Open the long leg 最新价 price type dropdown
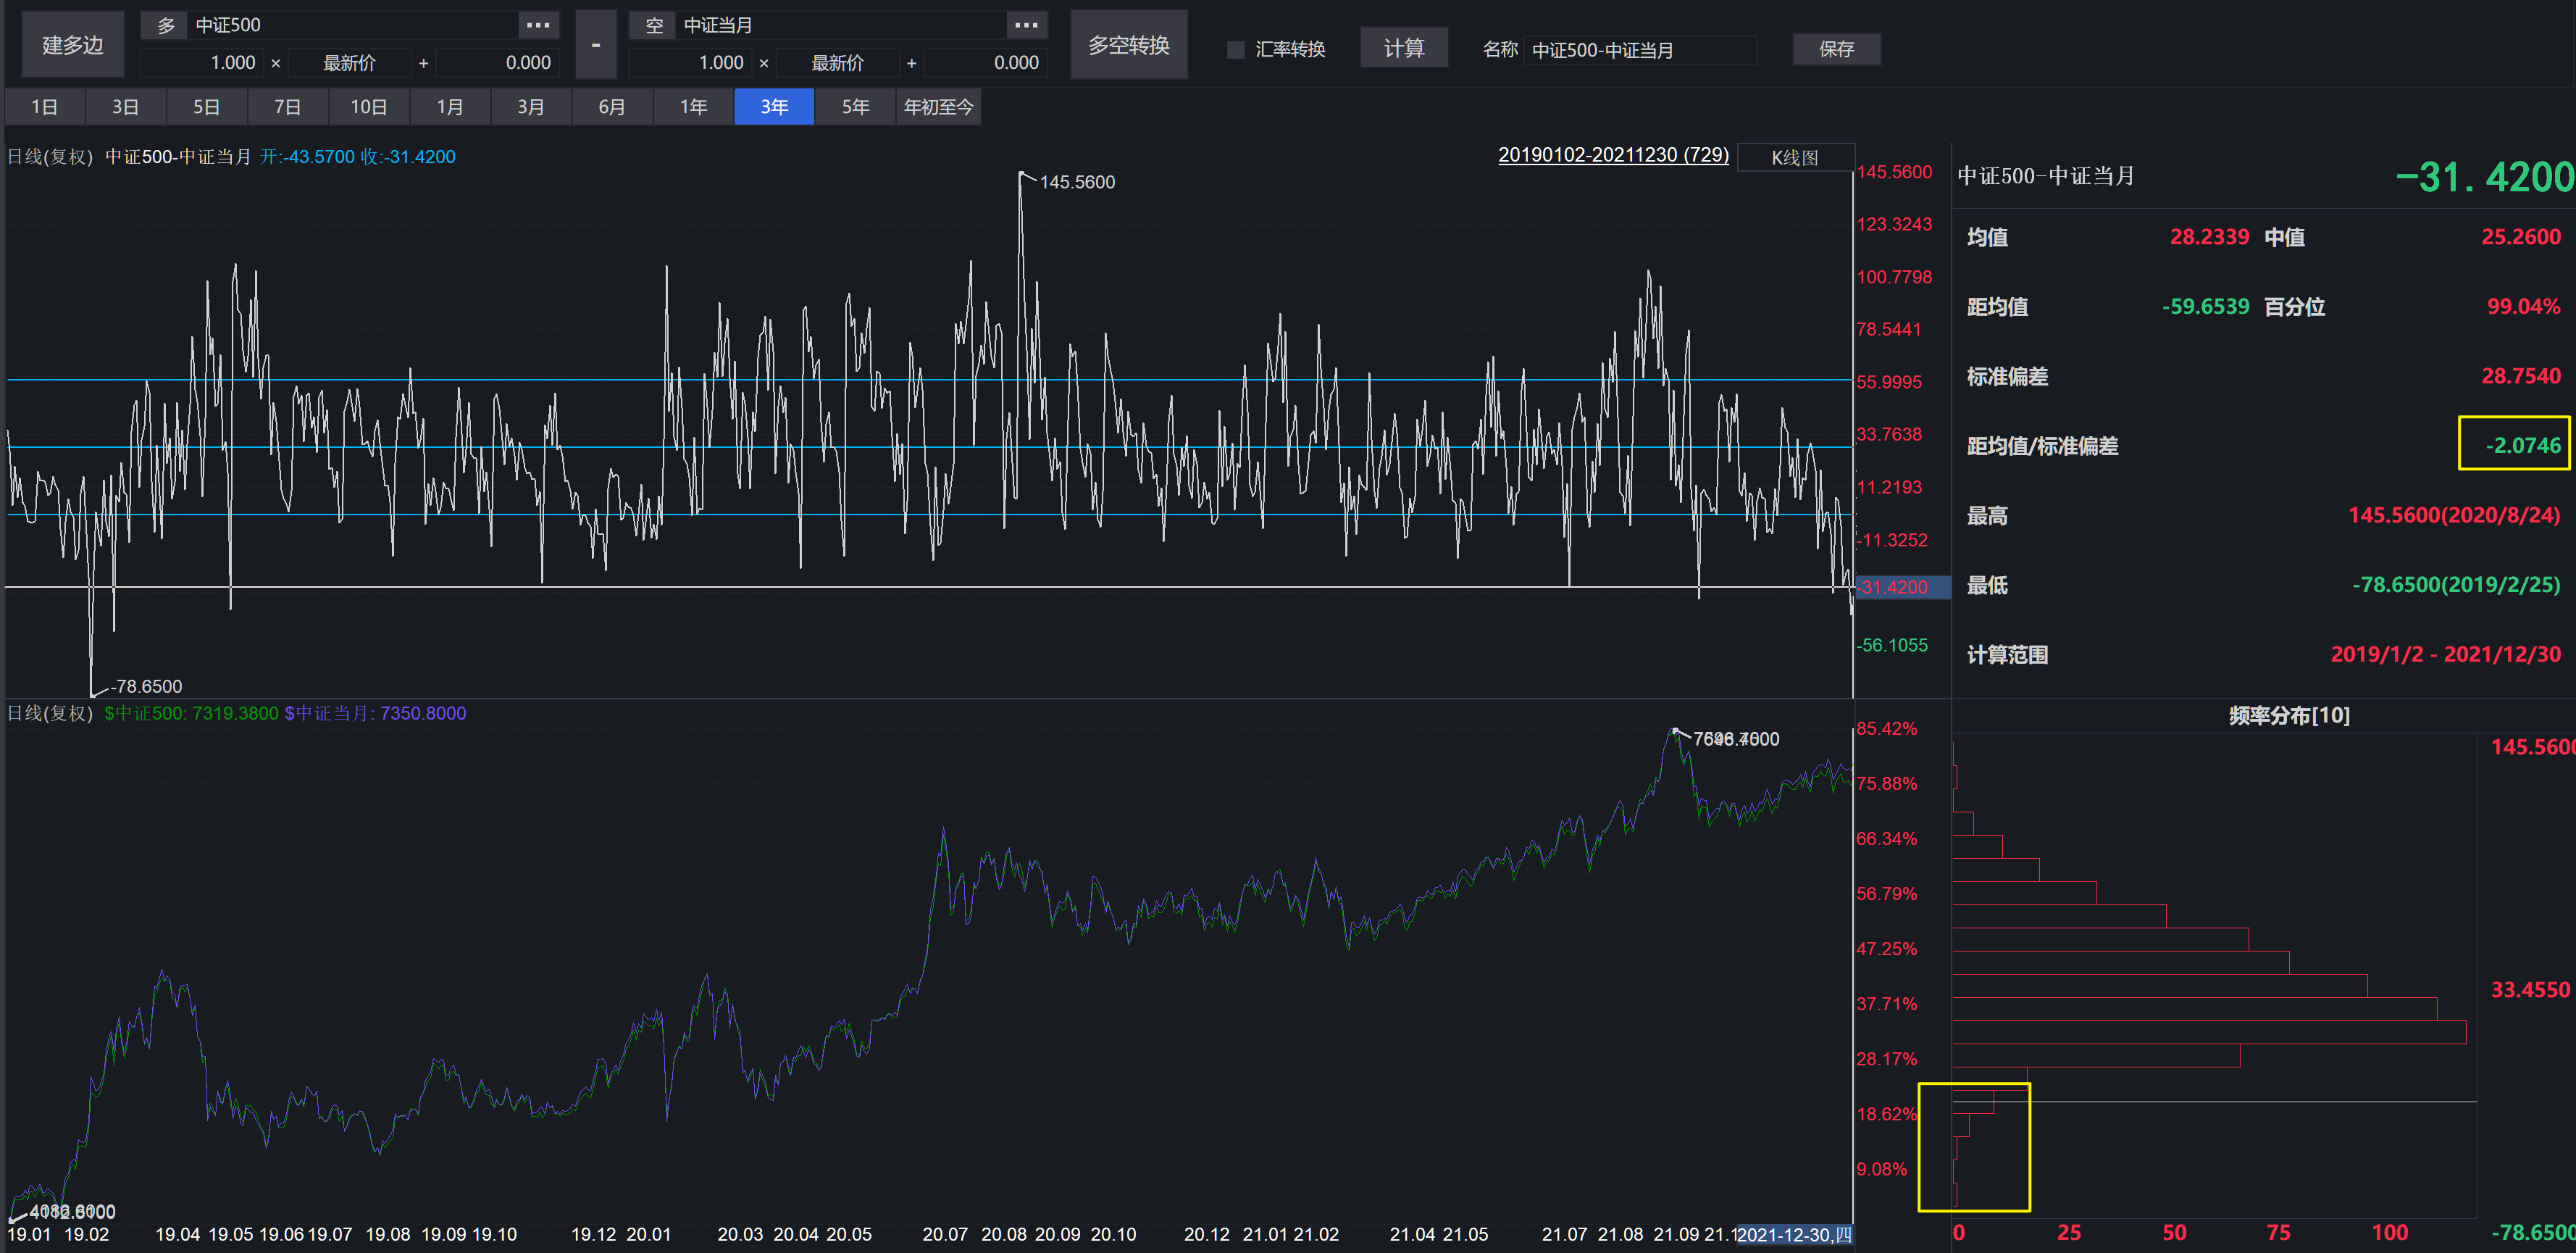The height and width of the screenshot is (1253, 2576). pyautogui.click(x=349, y=63)
